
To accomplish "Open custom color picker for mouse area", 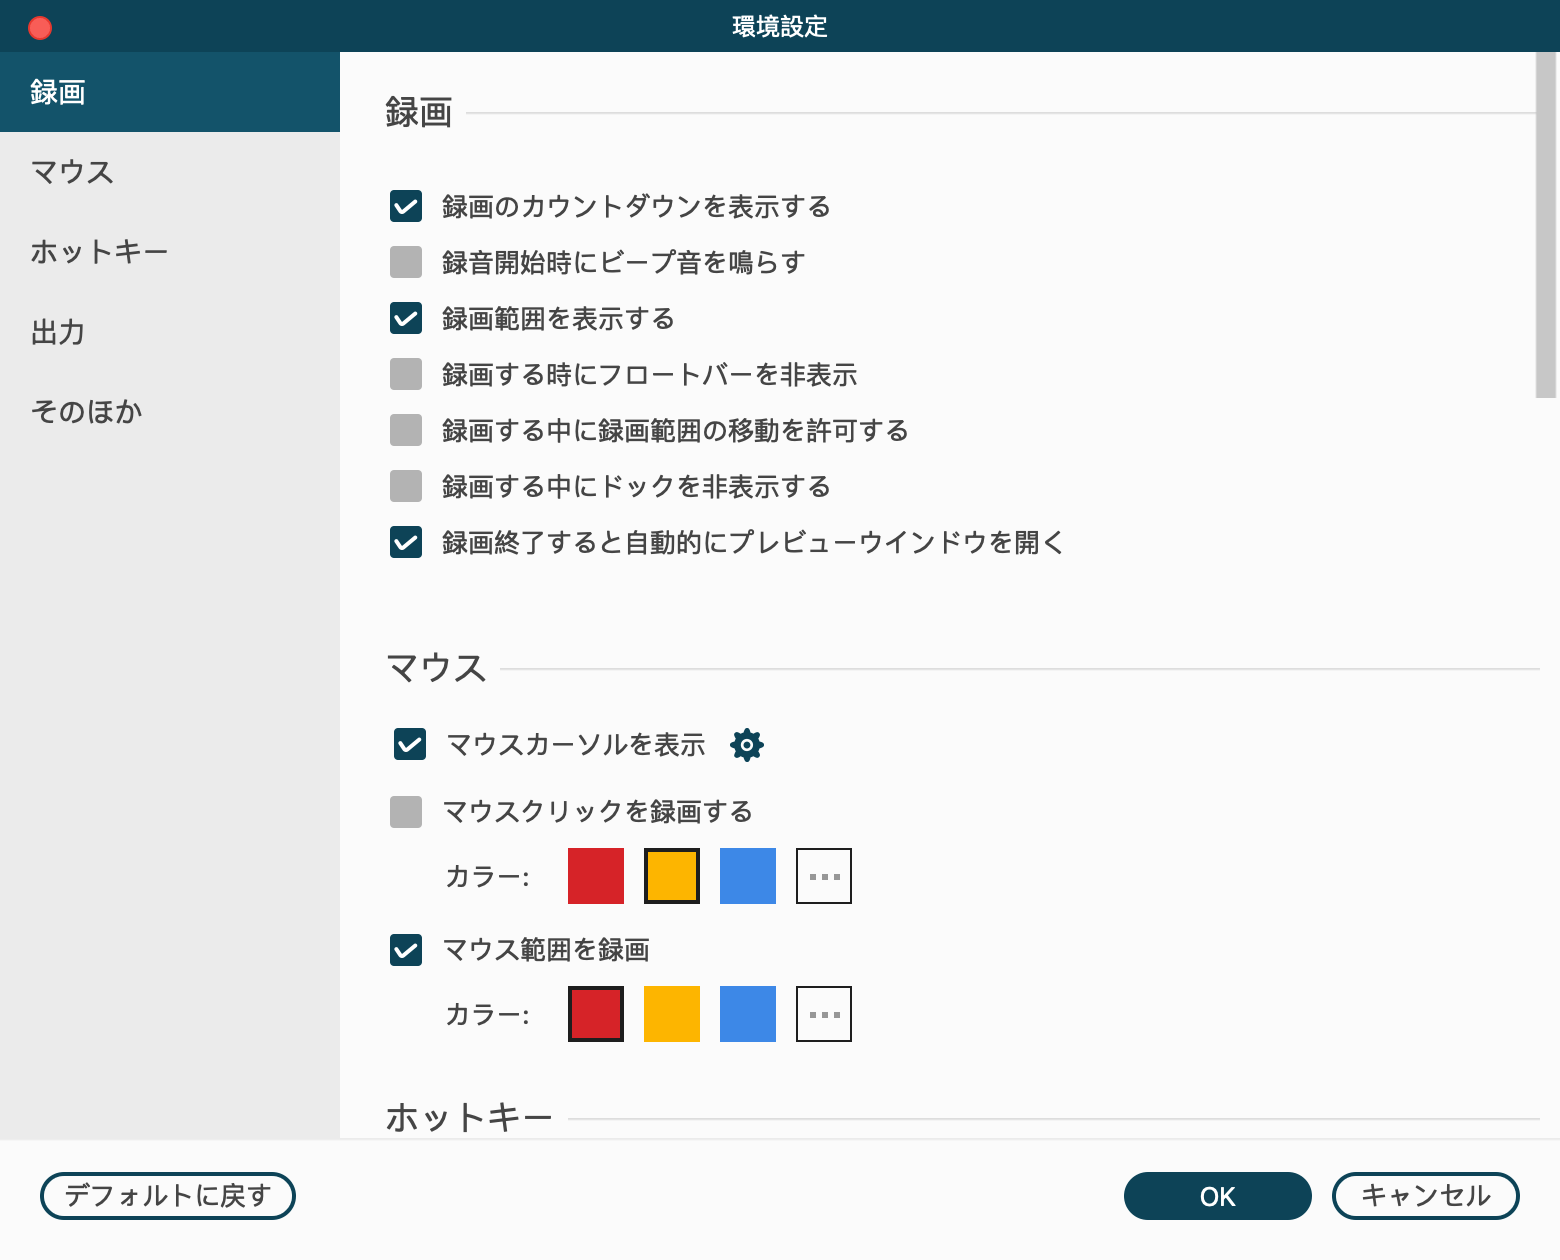I will pyautogui.click(x=824, y=1014).
